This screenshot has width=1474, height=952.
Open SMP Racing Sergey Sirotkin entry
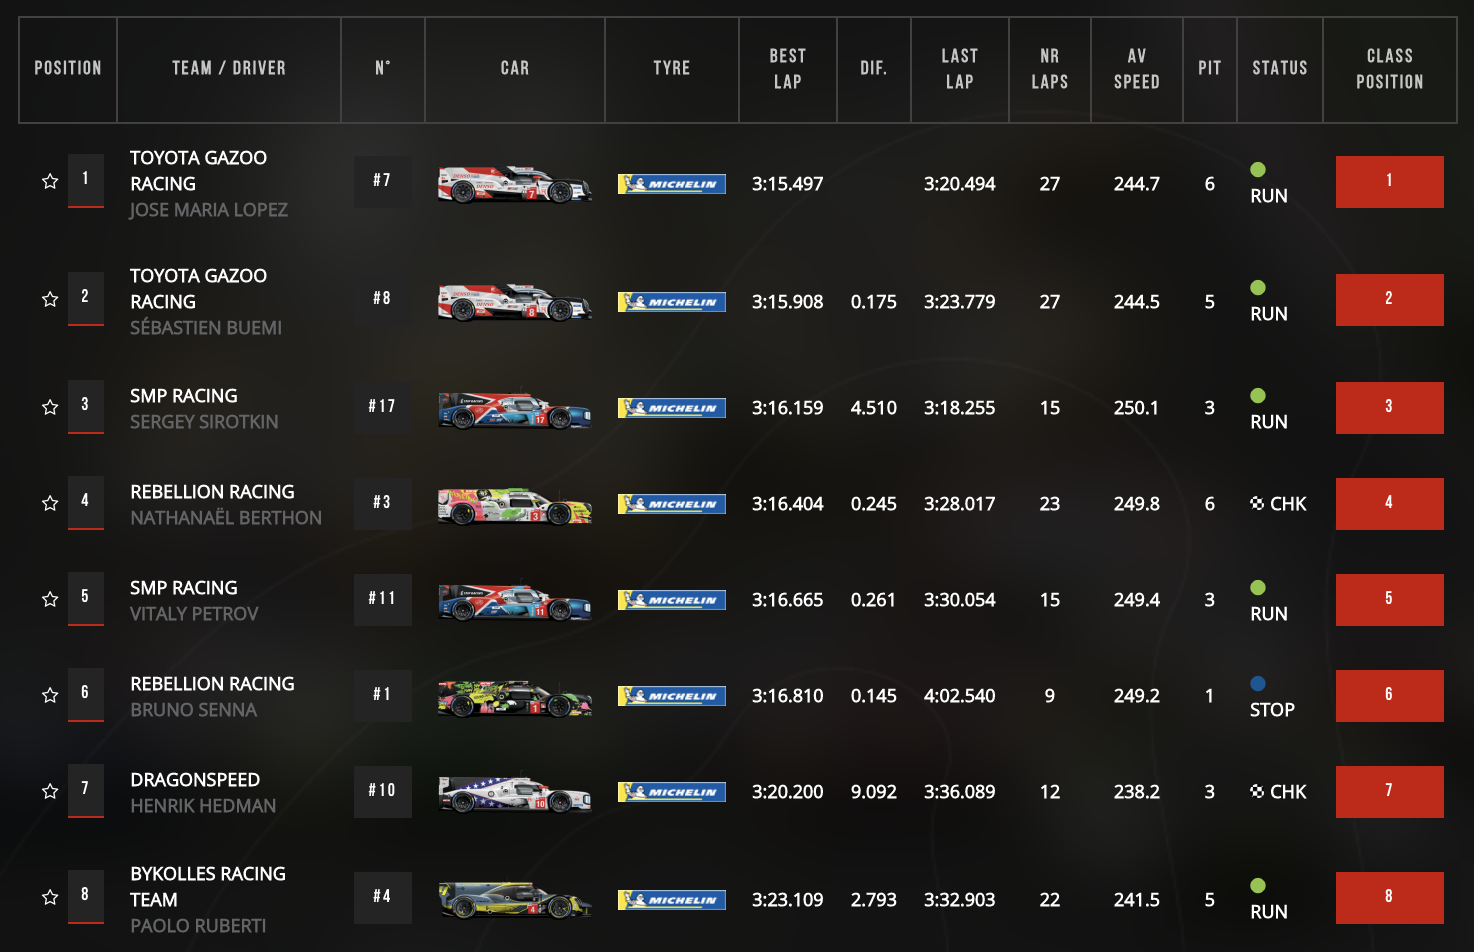click(204, 409)
